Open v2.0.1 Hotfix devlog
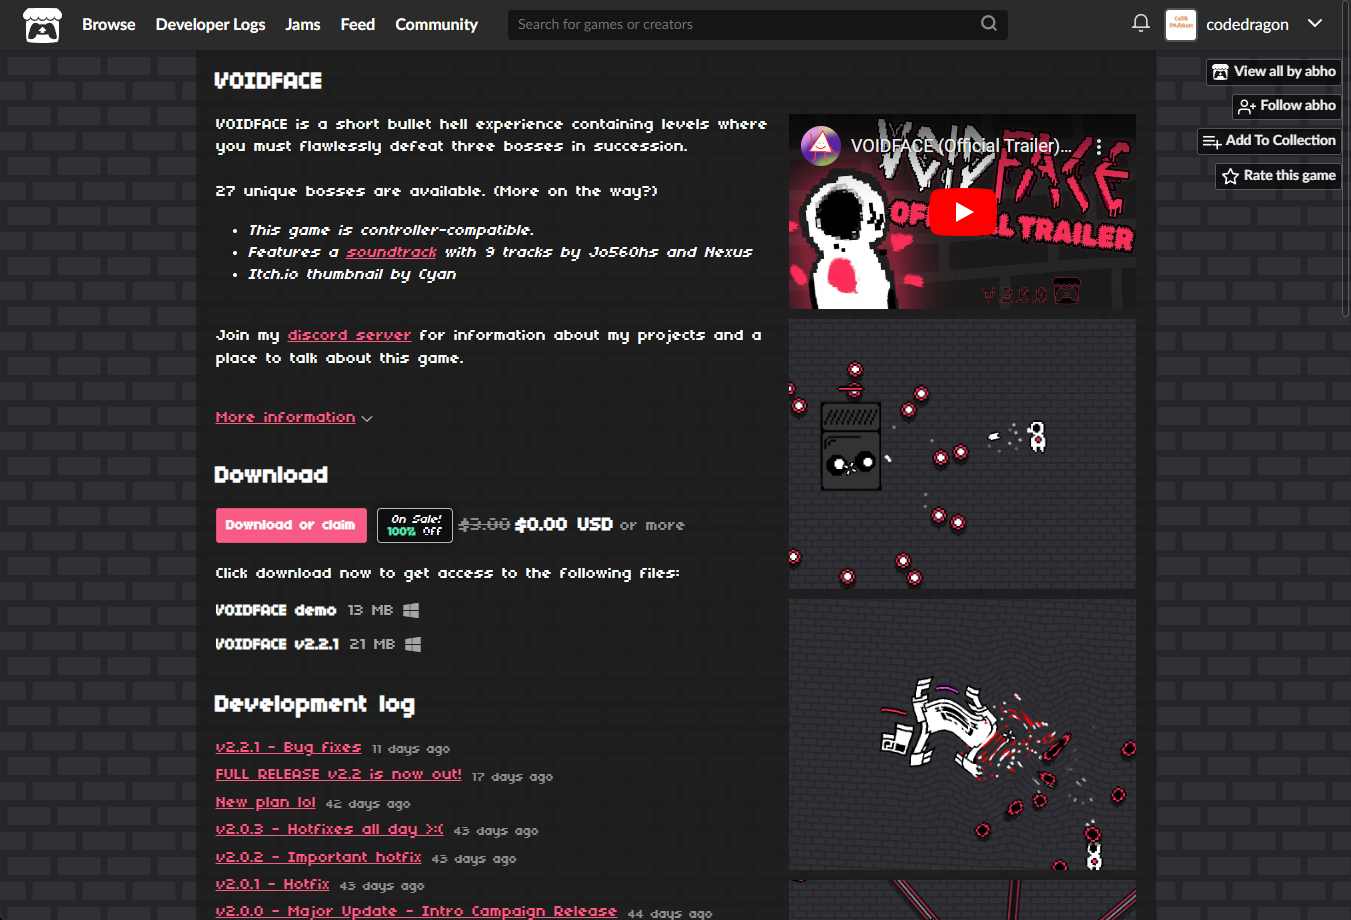Image resolution: width=1351 pixels, height=920 pixels. pyautogui.click(x=272, y=884)
